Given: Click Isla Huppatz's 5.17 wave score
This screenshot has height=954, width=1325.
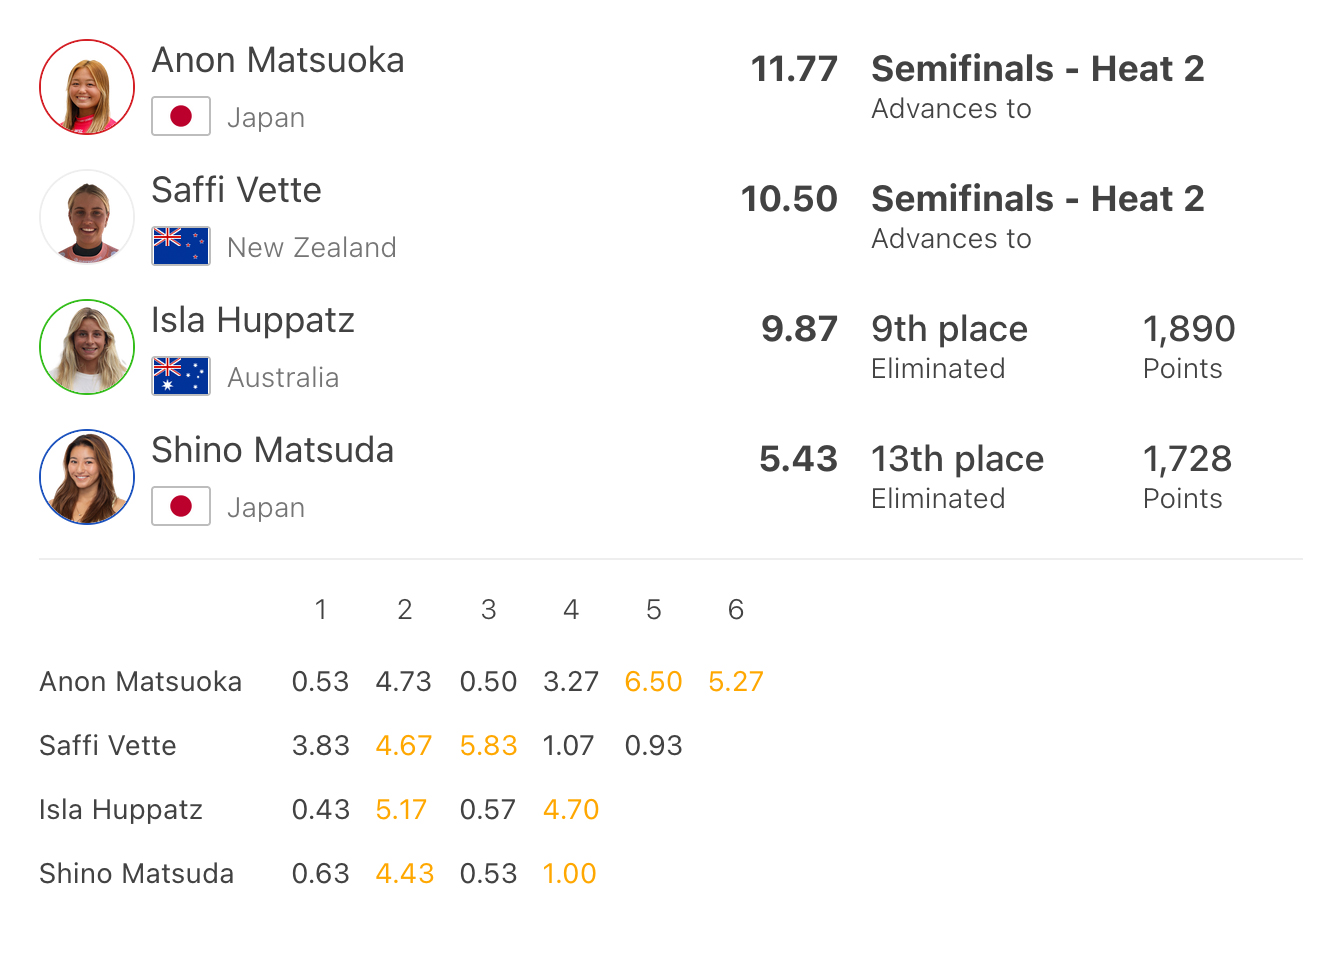Looking at the screenshot, I should click(x=401, y=810).
